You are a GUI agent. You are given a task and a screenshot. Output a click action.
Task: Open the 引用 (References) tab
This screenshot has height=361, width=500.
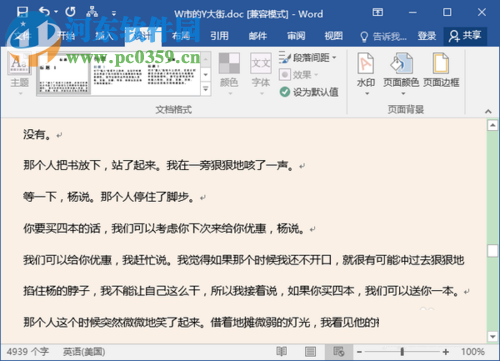(x=219, y=36)
